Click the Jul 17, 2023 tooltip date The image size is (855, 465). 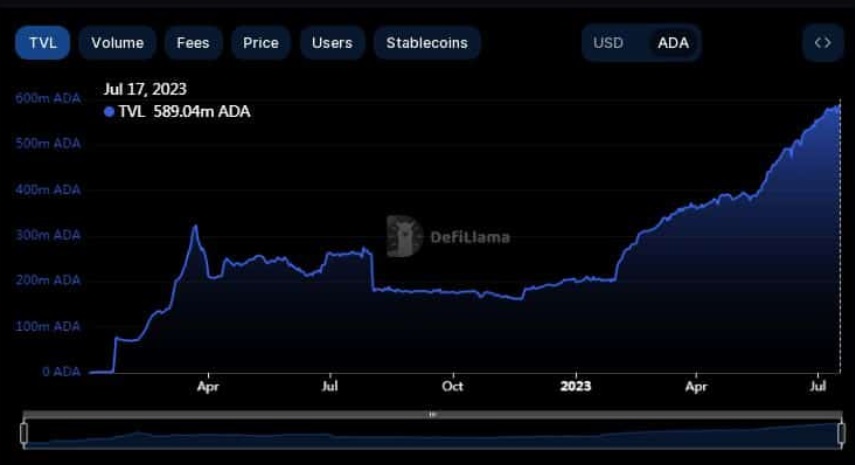(145, 89)
